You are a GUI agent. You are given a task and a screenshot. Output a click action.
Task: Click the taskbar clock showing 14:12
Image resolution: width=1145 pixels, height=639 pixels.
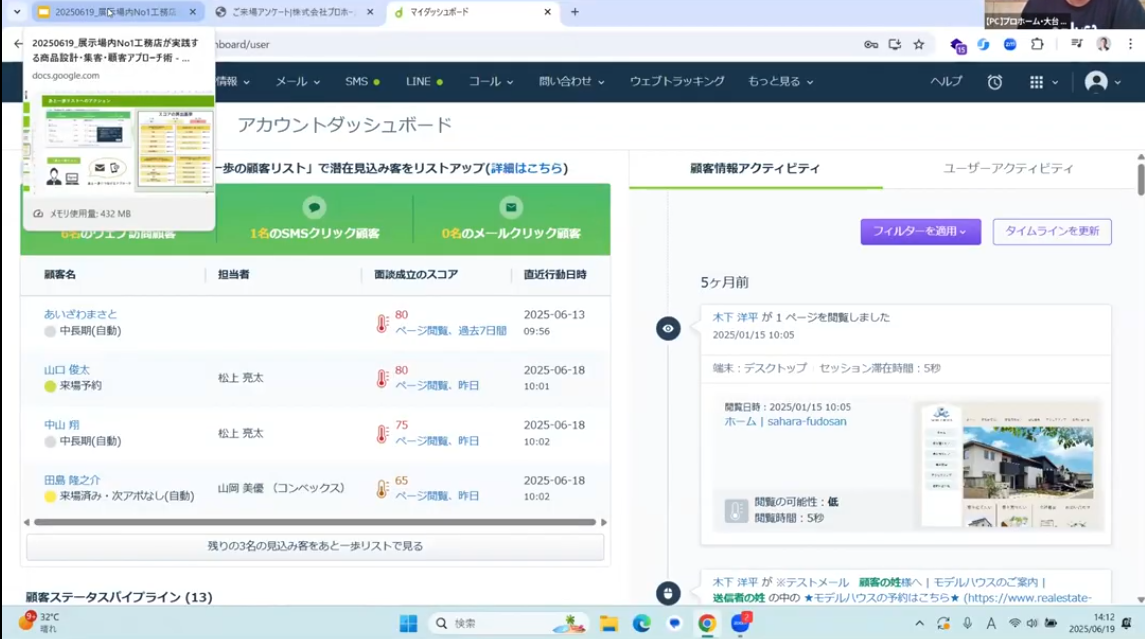tap(1092, 623)
